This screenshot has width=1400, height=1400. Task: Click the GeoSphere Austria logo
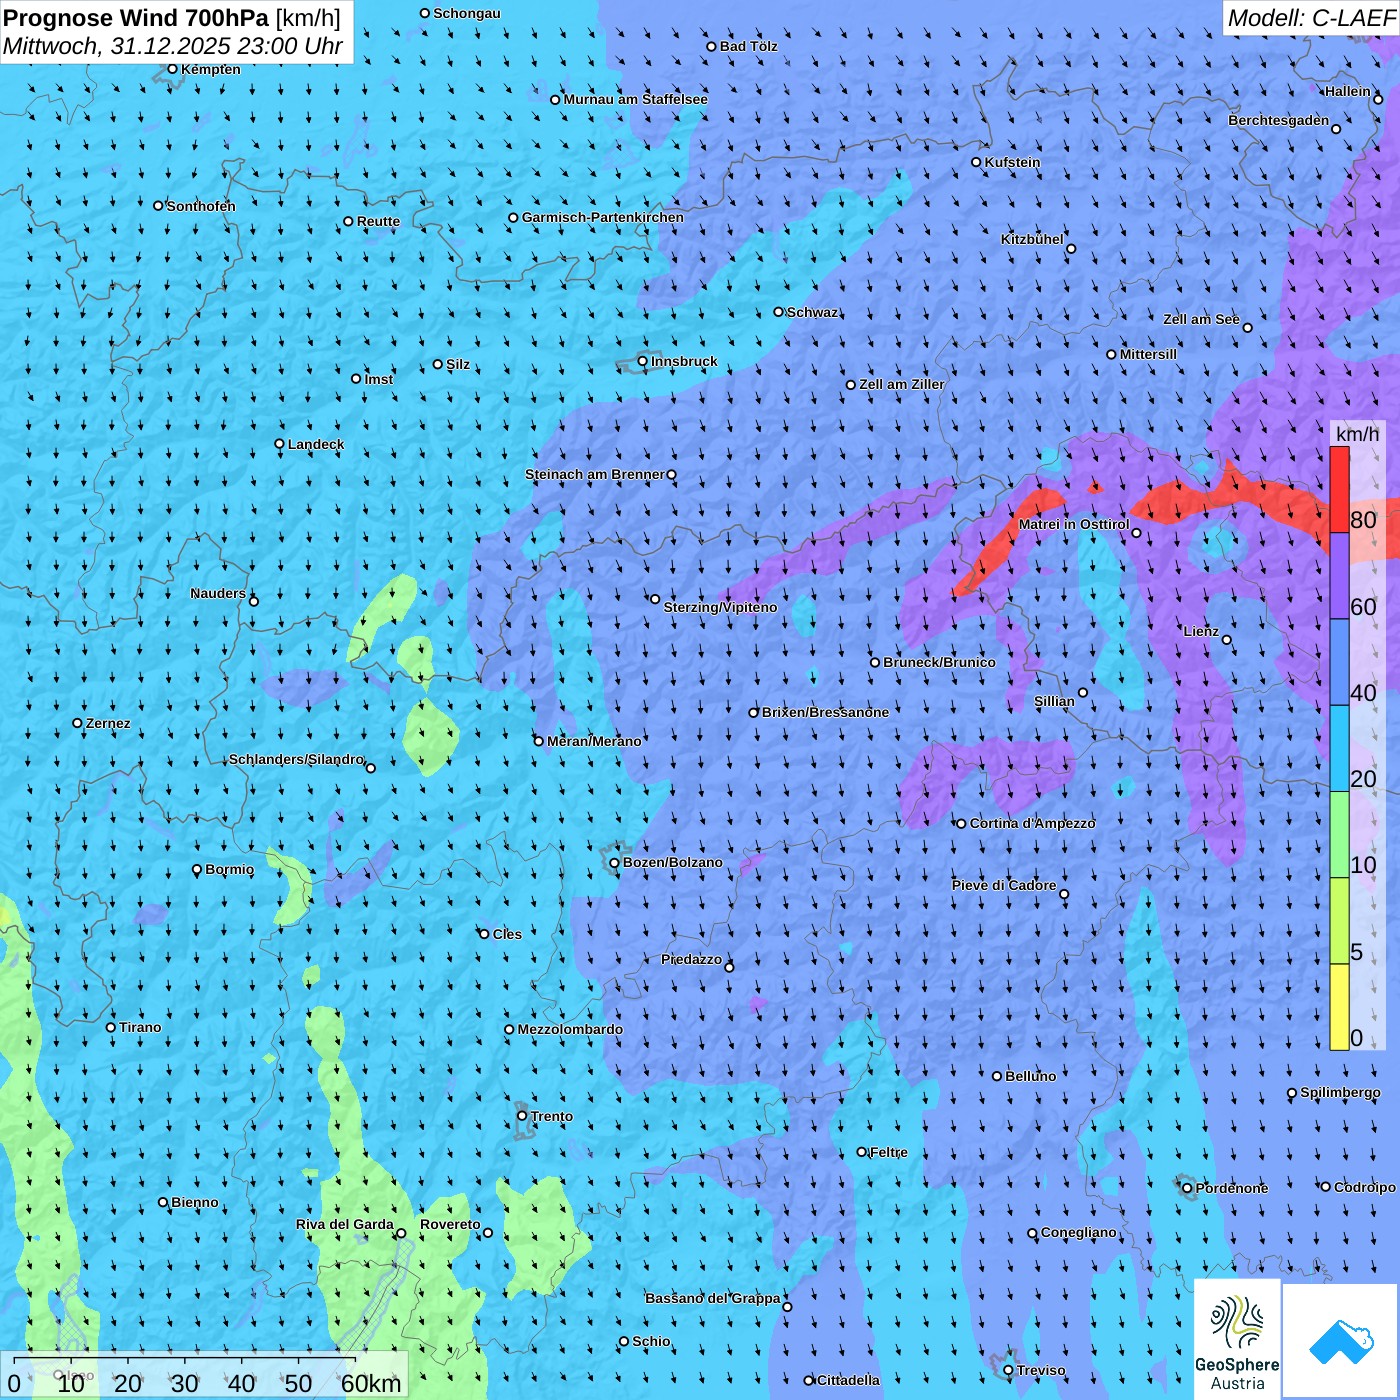(x=1237, y=1338)
